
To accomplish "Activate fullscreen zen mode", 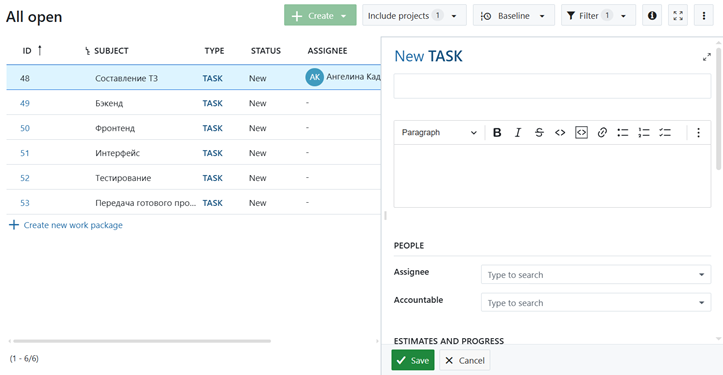I will click(678, 16).
